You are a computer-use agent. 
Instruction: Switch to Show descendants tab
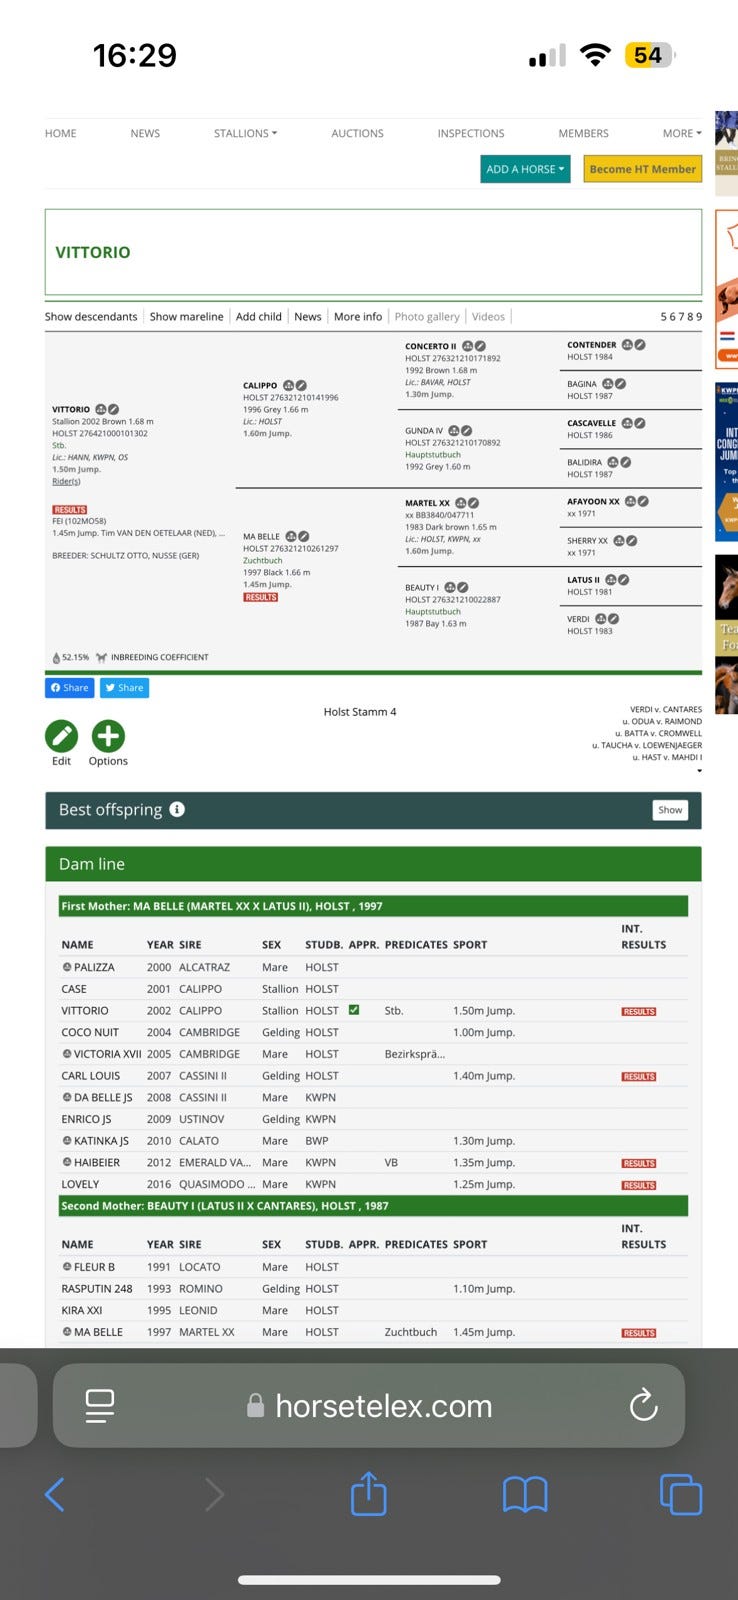[x=91, y=316]
